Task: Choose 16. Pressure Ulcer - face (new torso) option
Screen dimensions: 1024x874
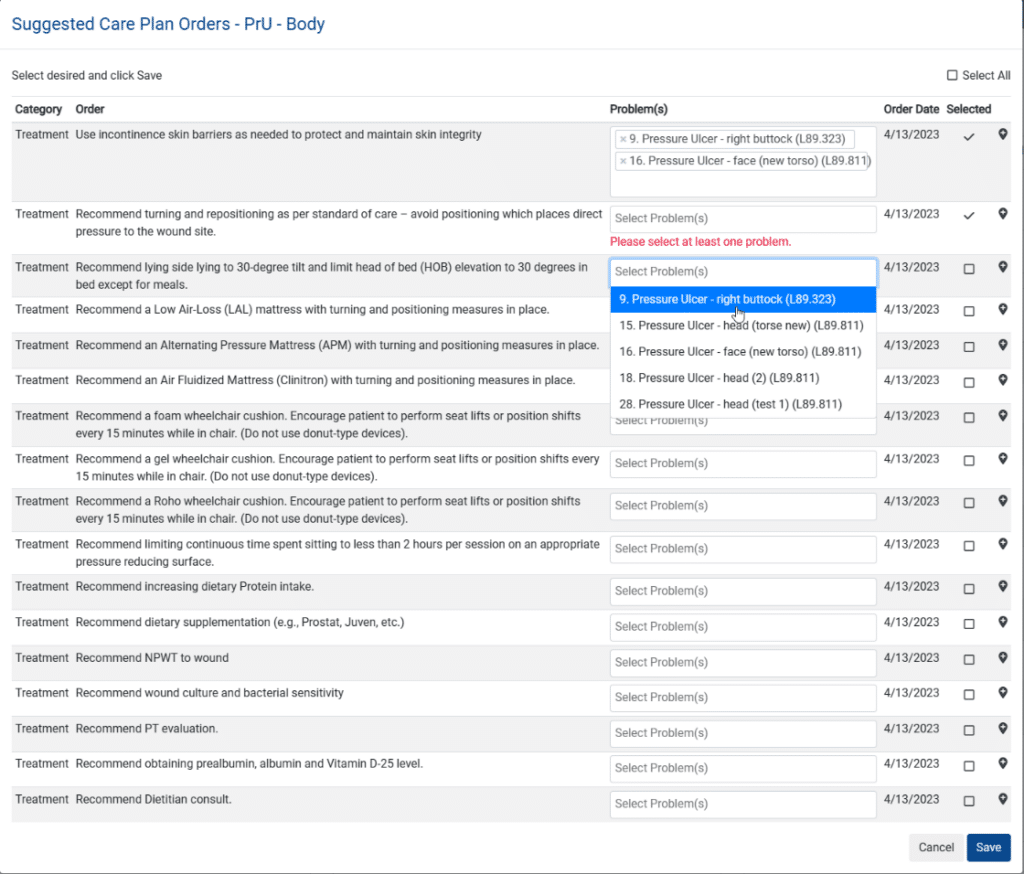Action: click(x=743, y=351)
